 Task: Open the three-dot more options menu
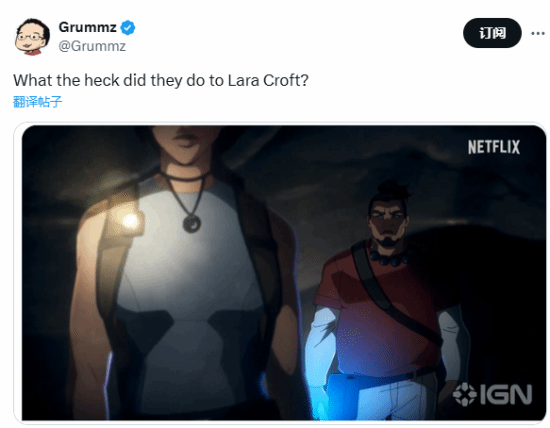pos(538,33)
